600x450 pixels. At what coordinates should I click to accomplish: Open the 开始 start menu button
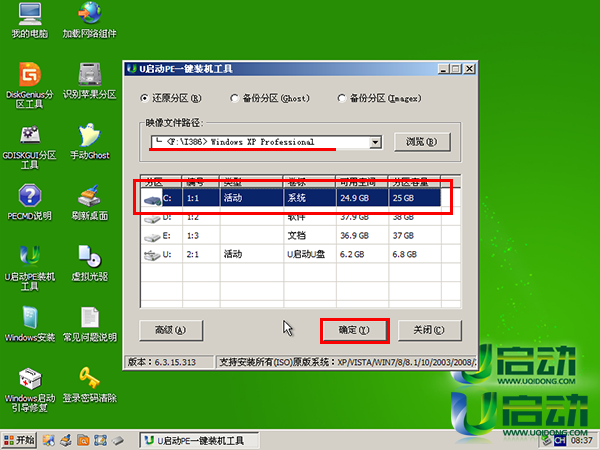[18, 440]
